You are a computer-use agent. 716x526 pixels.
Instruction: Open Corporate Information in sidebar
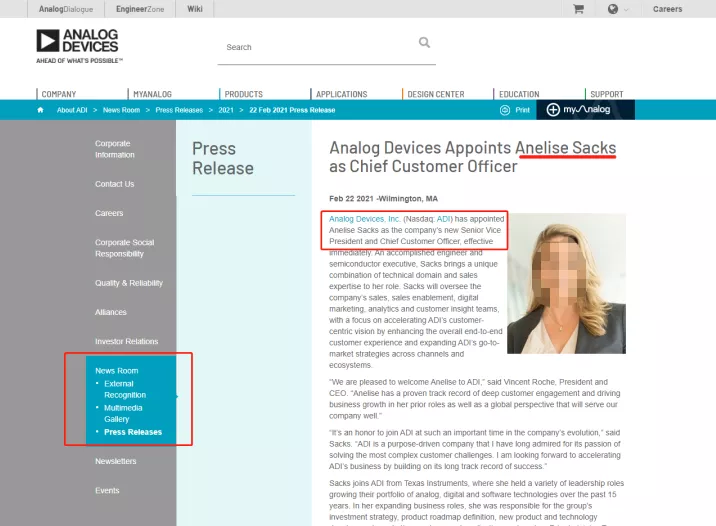115,149
